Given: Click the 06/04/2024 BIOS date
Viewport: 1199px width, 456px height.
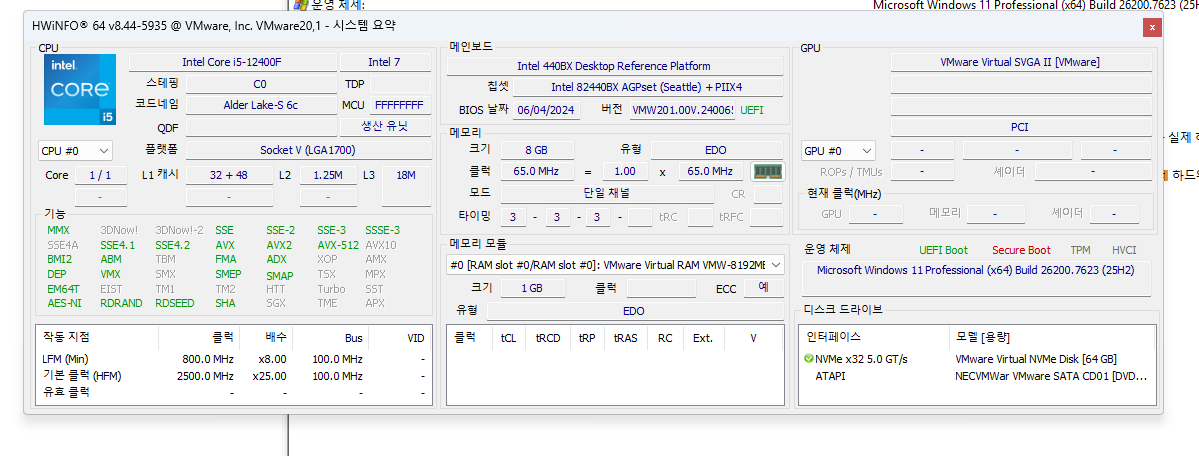Looking at the screenshot, I should point(546,110).
